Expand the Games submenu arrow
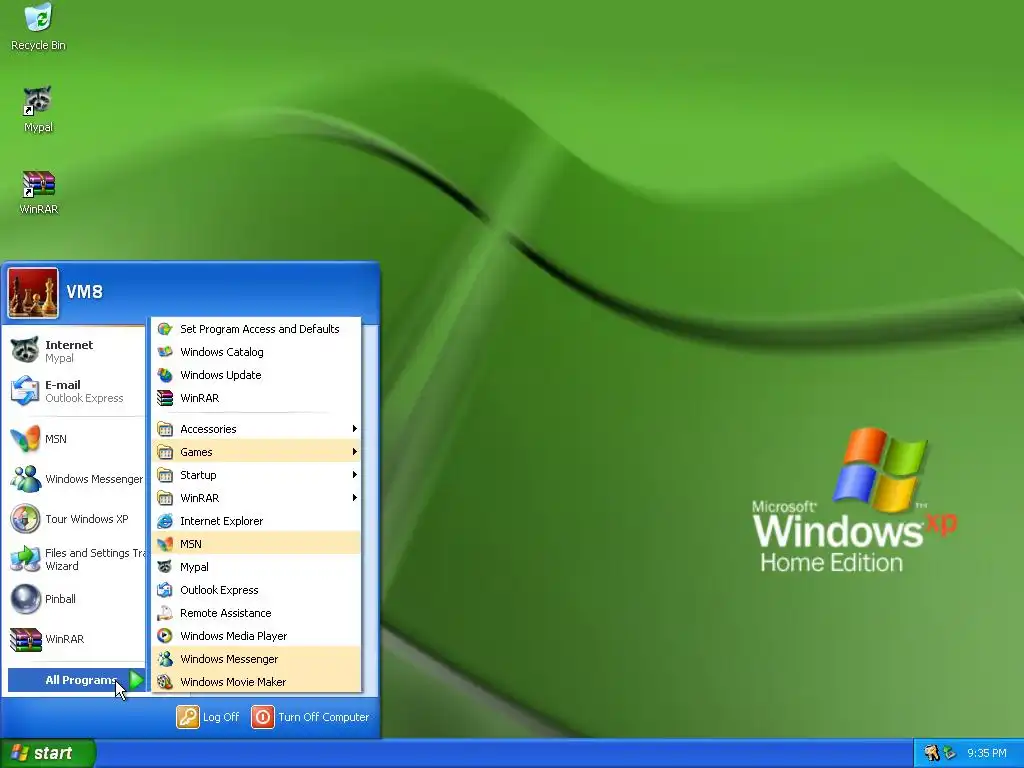 [355, 452]
